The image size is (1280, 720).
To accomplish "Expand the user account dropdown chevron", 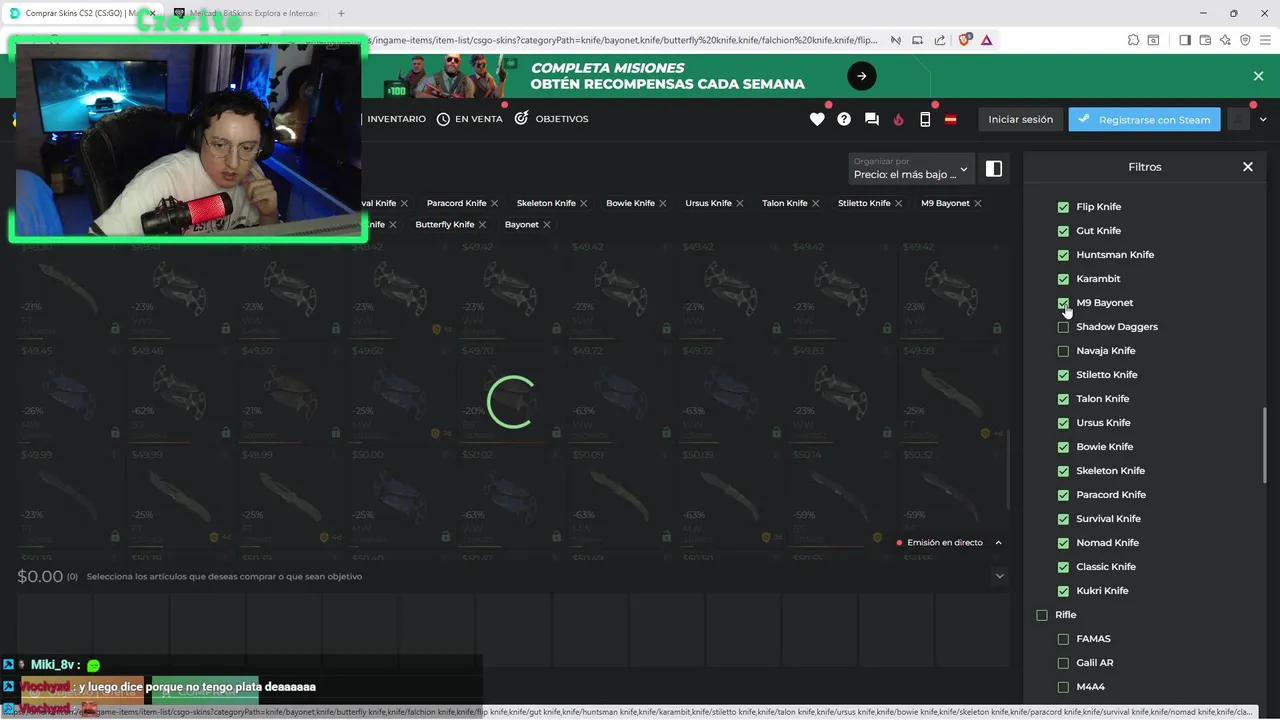I will [1263, 119].
